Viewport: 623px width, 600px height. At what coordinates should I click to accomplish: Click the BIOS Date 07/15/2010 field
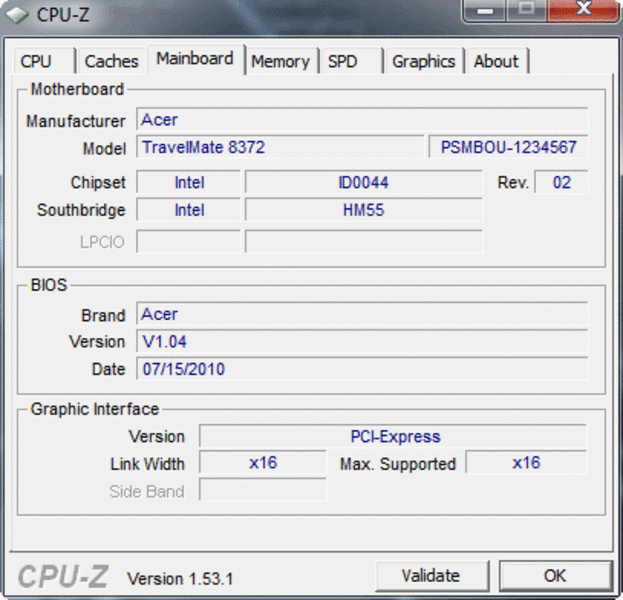[x=362, y=369]
